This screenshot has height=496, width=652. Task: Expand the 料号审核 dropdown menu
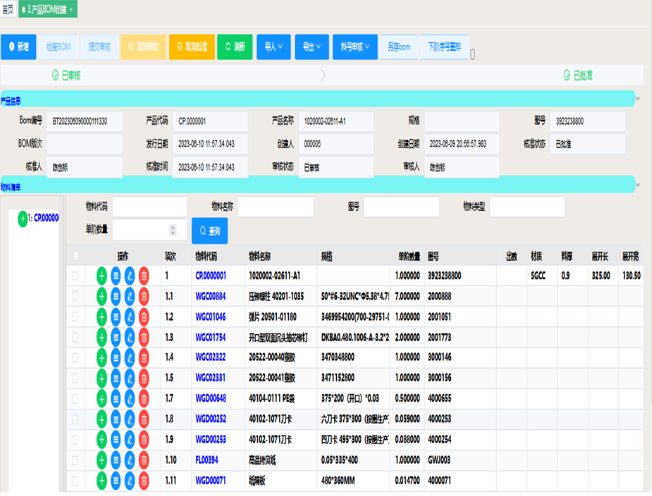pos(354,46)
